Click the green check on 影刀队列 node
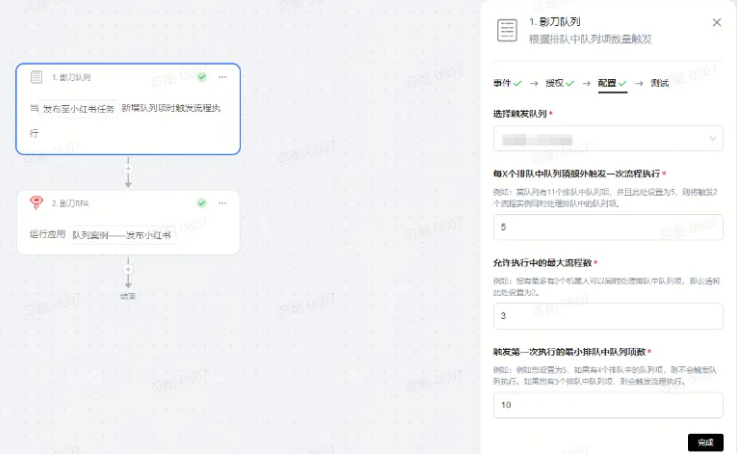 [202, 77]
